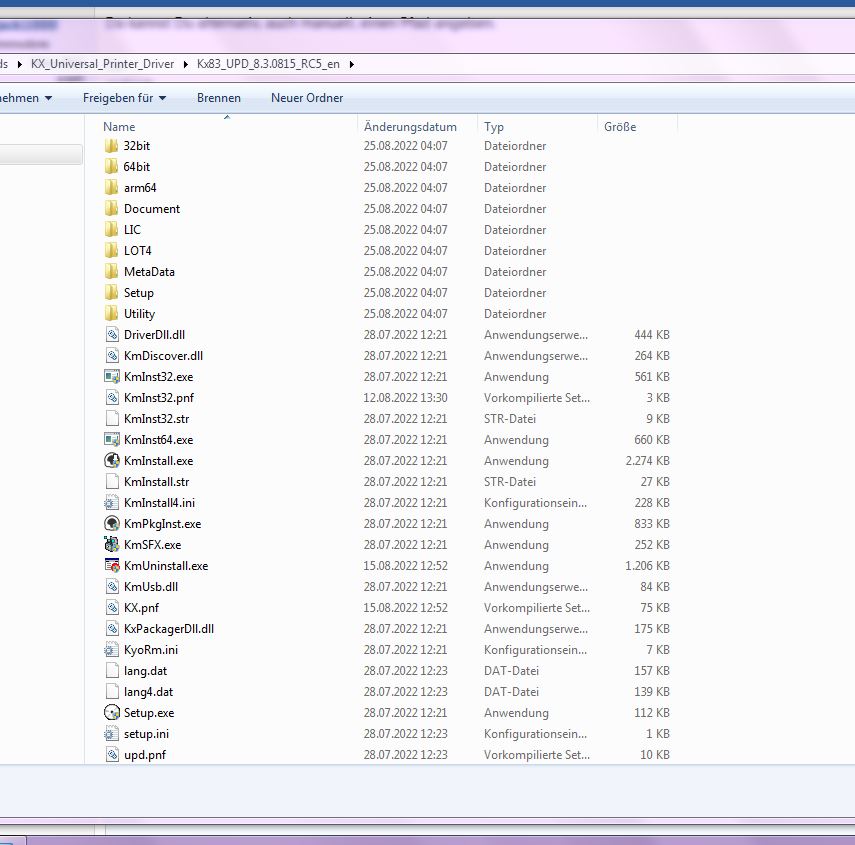855x845 pixels.
Task: Select the MetaData folder icon
Action: pyautogui.click(x=111, y=271)
